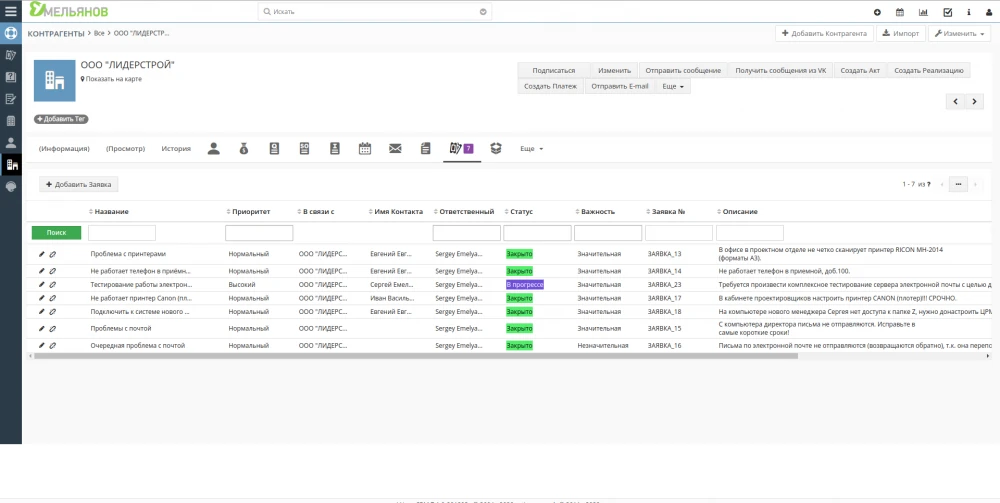Go to previous record with left chevron

pos(955,101)
